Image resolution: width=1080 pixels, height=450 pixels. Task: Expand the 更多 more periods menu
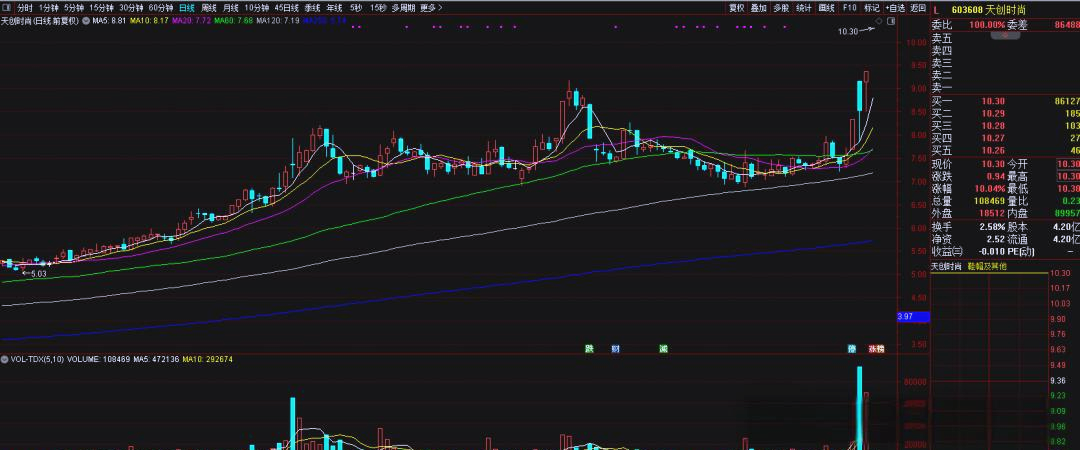[431, 8]
